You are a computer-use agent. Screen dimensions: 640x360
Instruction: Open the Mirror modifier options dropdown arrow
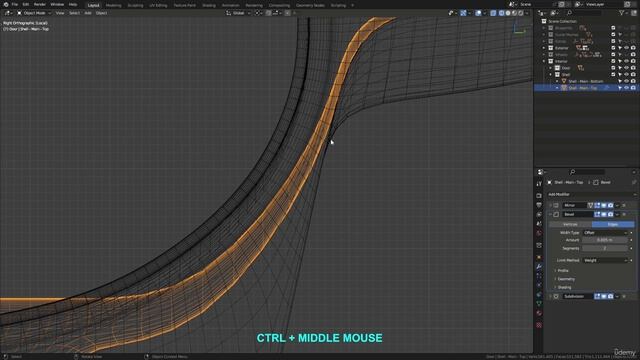coord(617,205)
